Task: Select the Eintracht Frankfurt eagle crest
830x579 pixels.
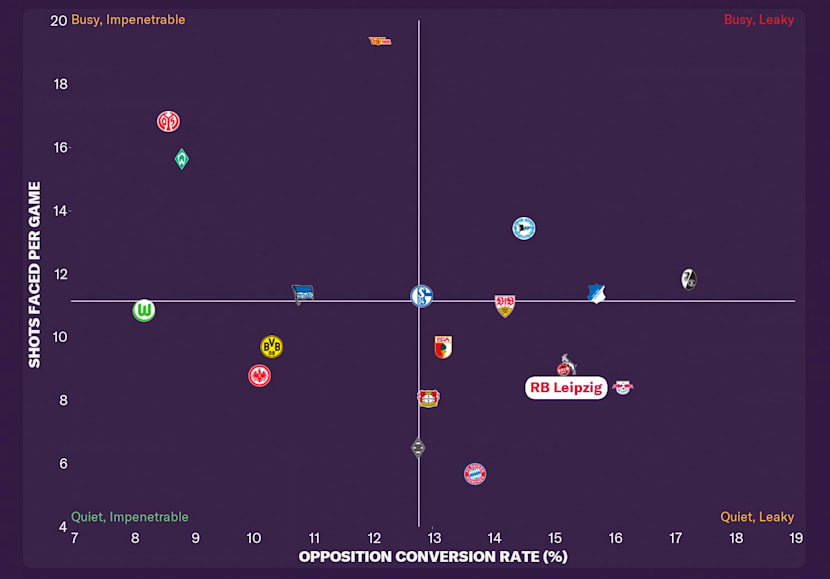Action: coord(260,376)
